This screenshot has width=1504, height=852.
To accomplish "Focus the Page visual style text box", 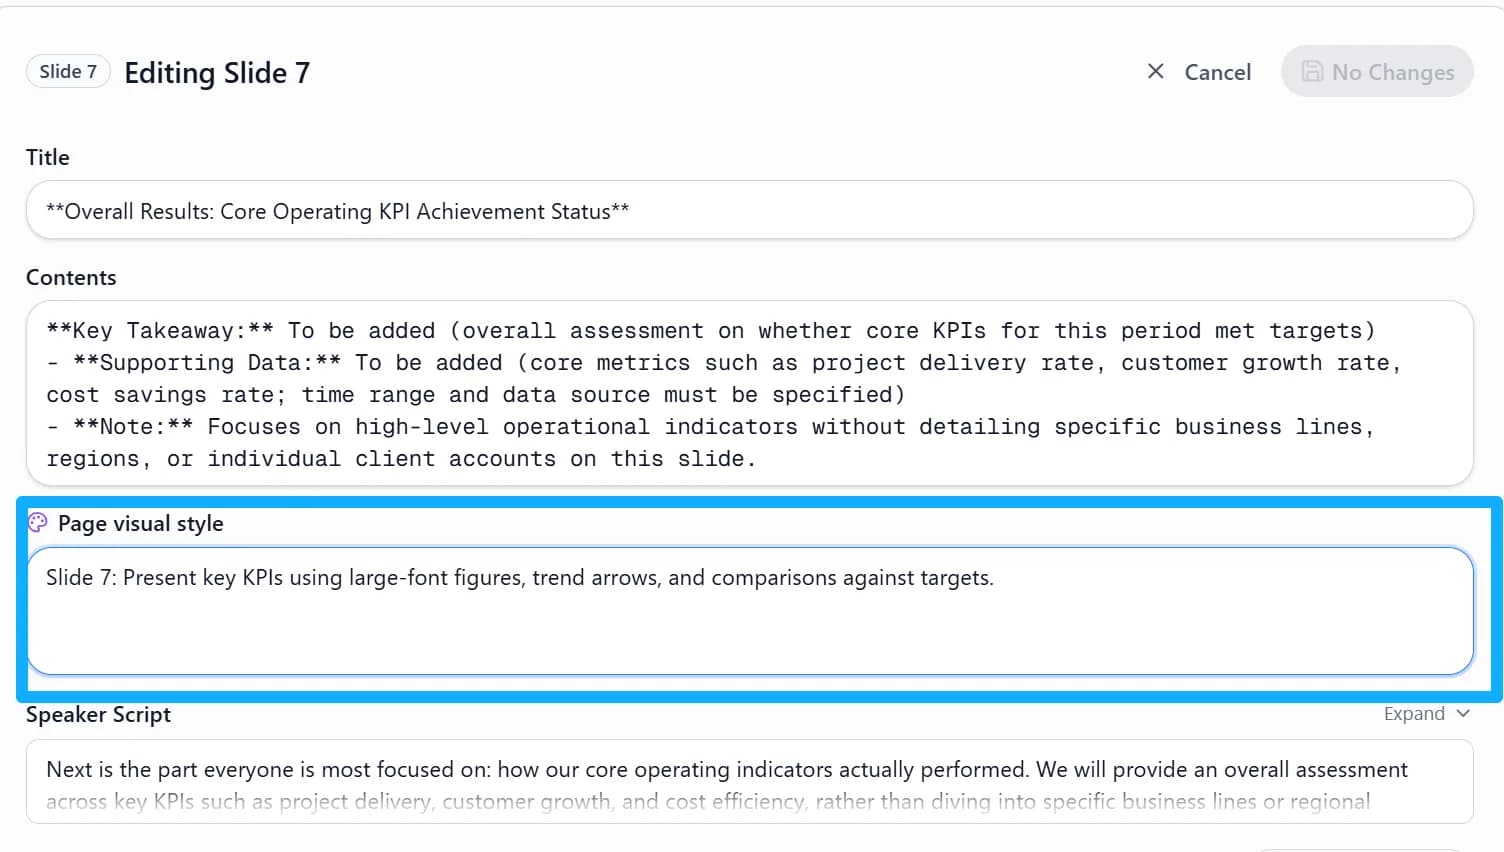I will 749,611.
